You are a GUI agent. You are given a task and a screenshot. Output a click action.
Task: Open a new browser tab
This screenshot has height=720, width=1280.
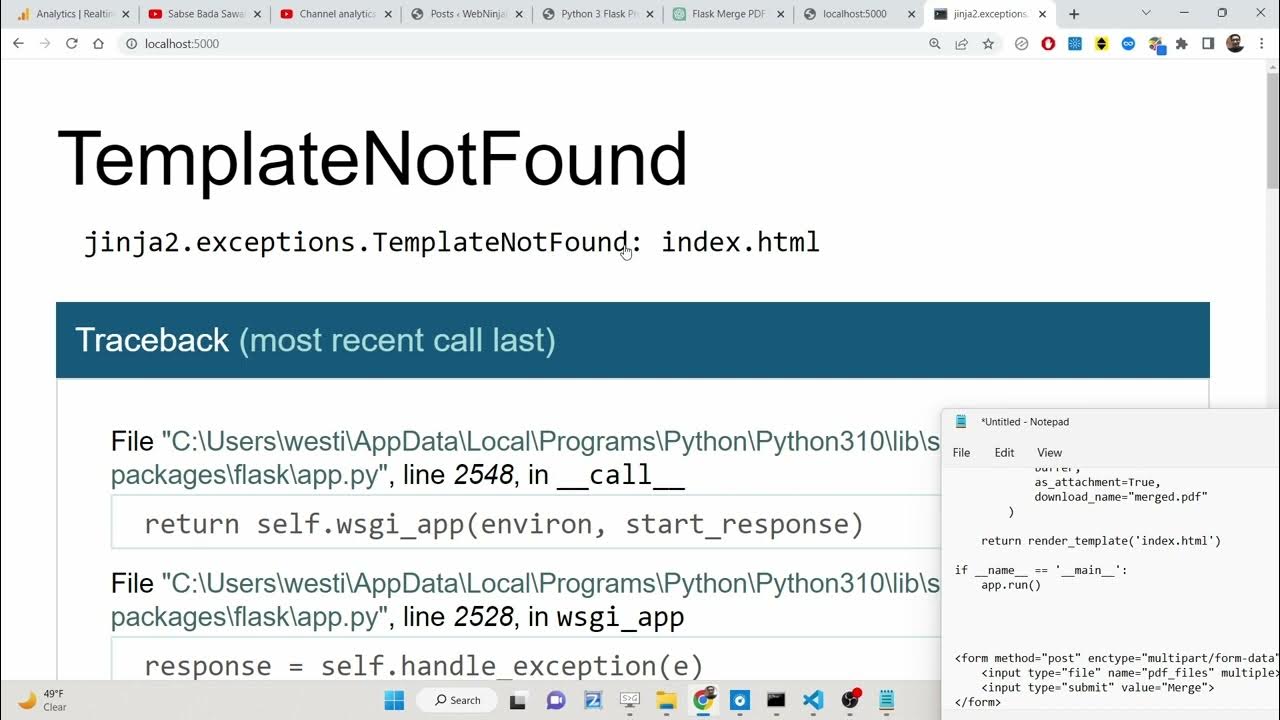coord(1074,14)
